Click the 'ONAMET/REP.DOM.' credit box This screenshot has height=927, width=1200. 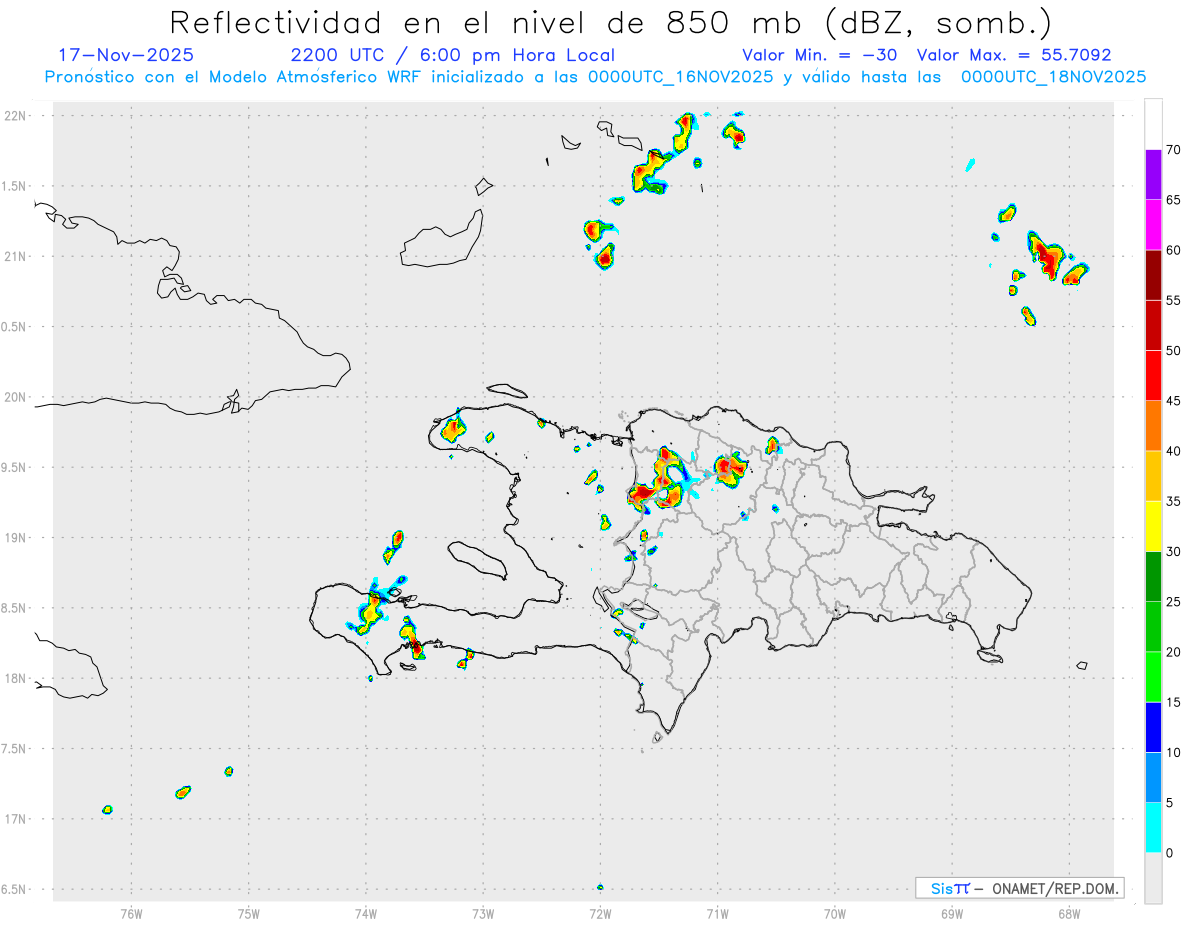[x=1020, y=888]
